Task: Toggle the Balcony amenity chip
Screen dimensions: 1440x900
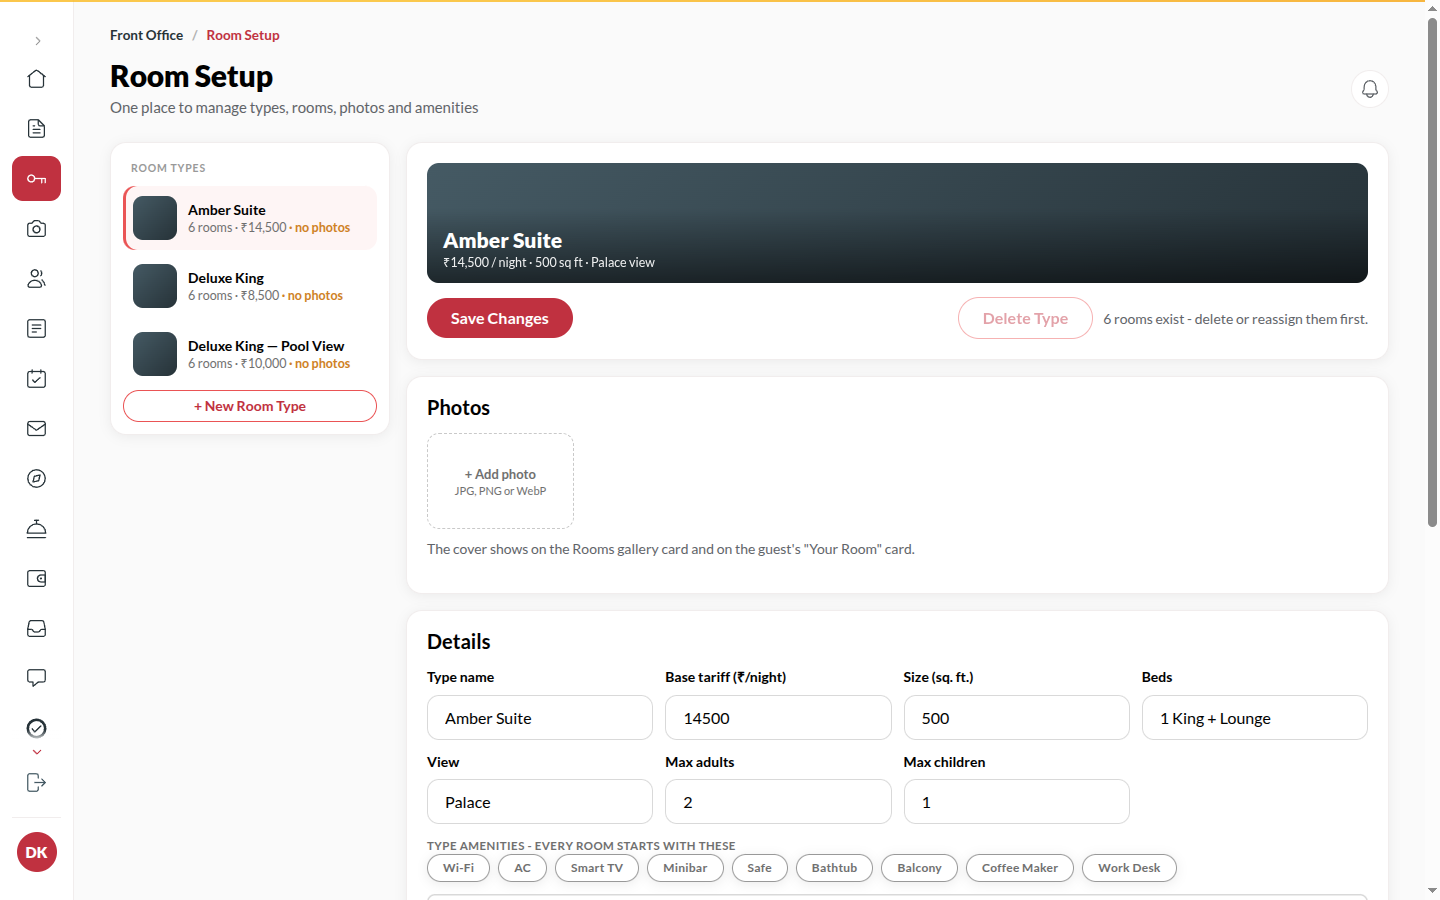Action: click(x=919, y=868)
